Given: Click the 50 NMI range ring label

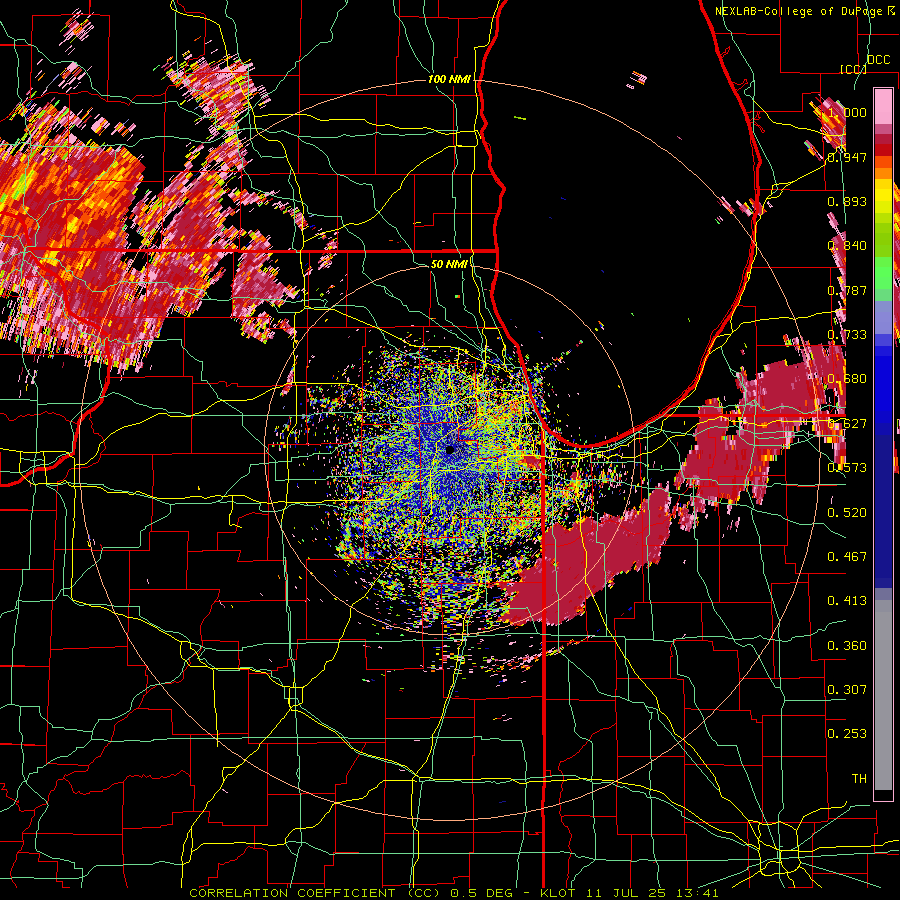Looking at the screenshot, I should pos(449,264).
